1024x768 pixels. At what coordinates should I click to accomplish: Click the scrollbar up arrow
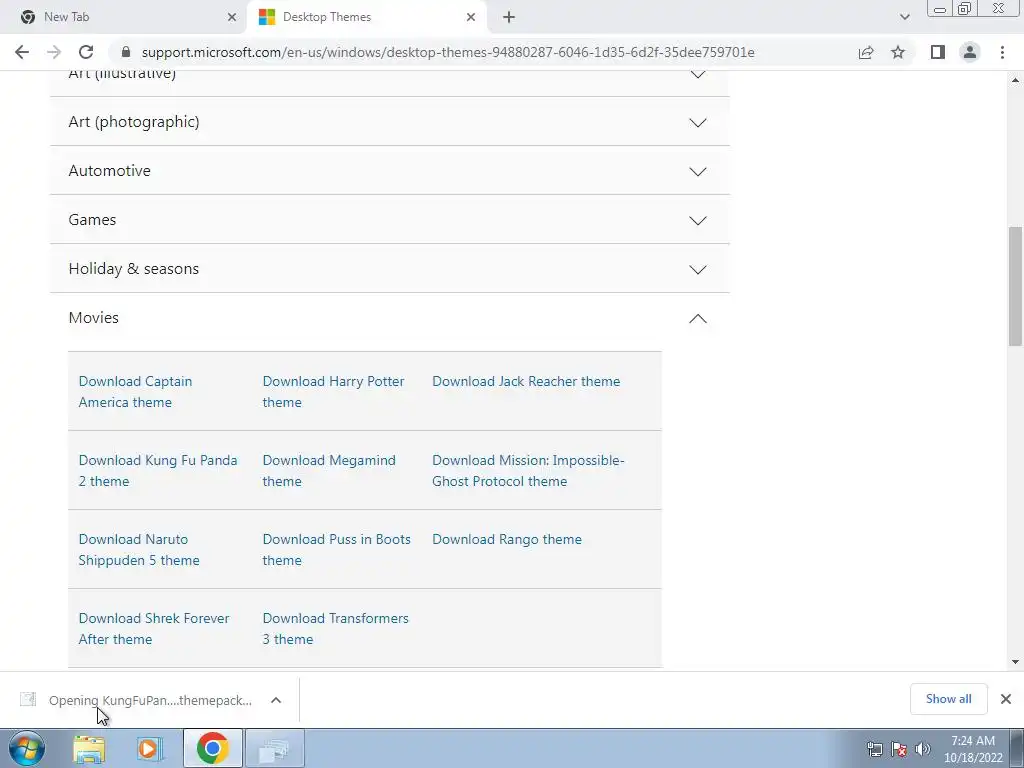[x=1015, y=80]
